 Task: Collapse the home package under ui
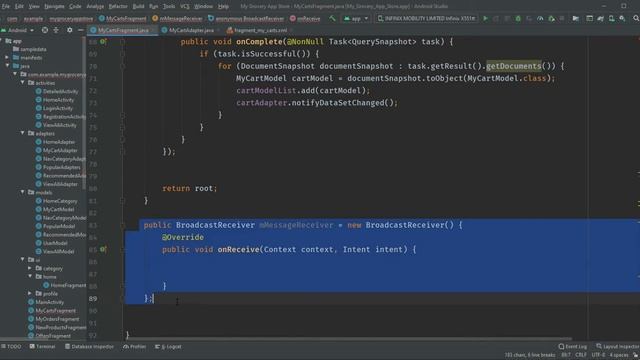30,276
